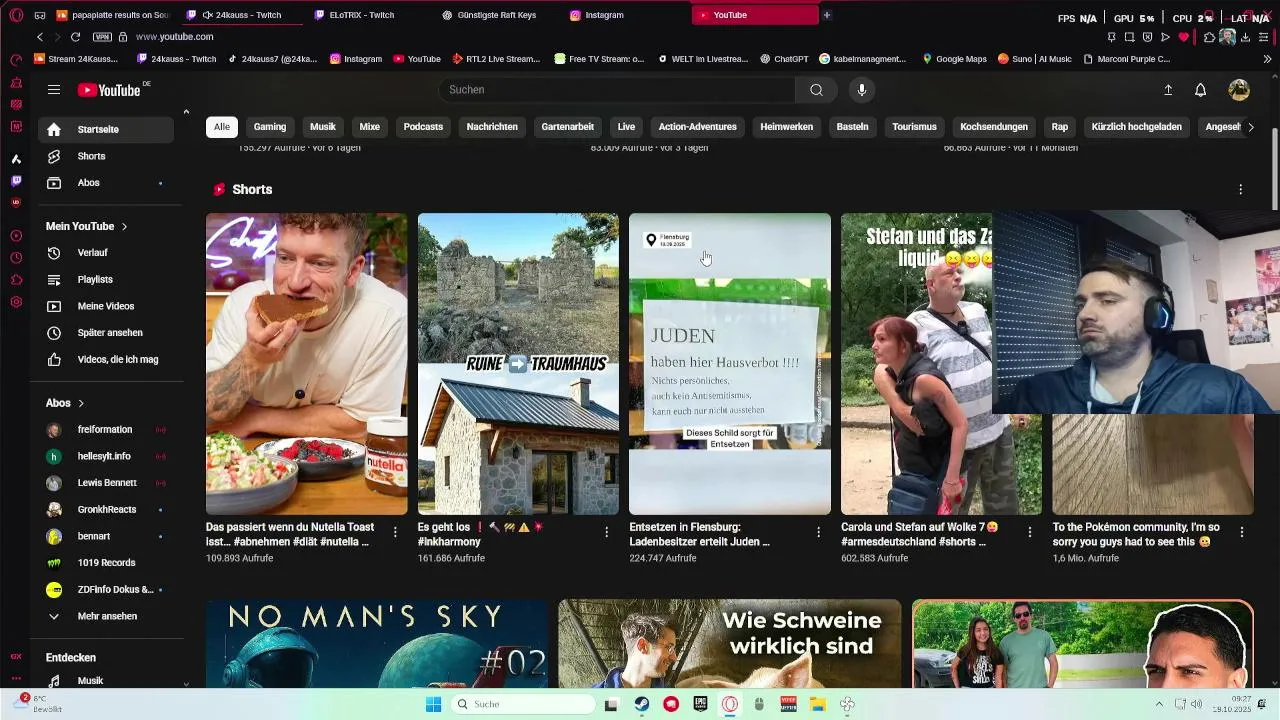The width and height of the screenshot is (1280, 720).
Task: Click the search magnifier button
Action: [816, 90]
